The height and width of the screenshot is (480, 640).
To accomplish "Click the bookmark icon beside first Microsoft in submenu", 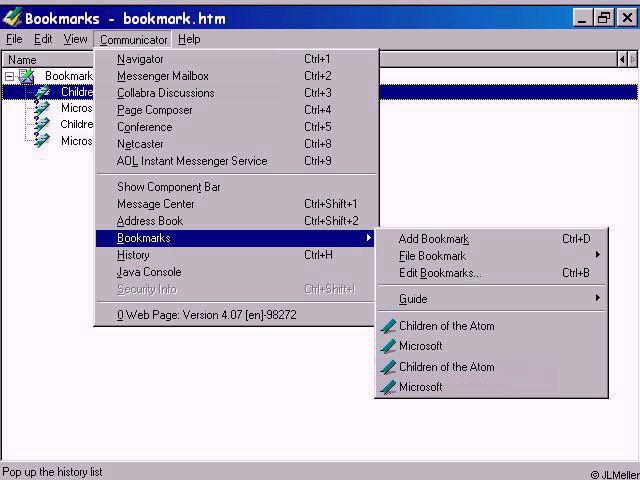I will (x=388, y=346).
